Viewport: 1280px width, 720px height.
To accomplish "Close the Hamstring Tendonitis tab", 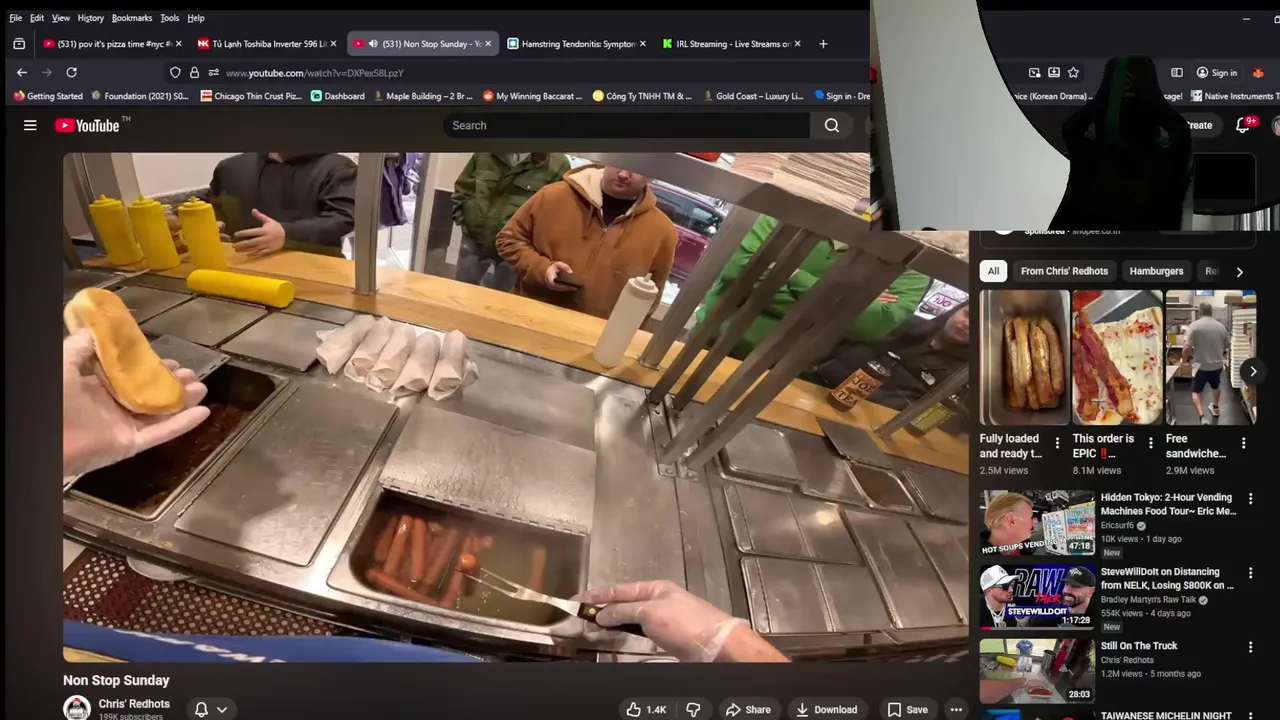I will [642, 44].
